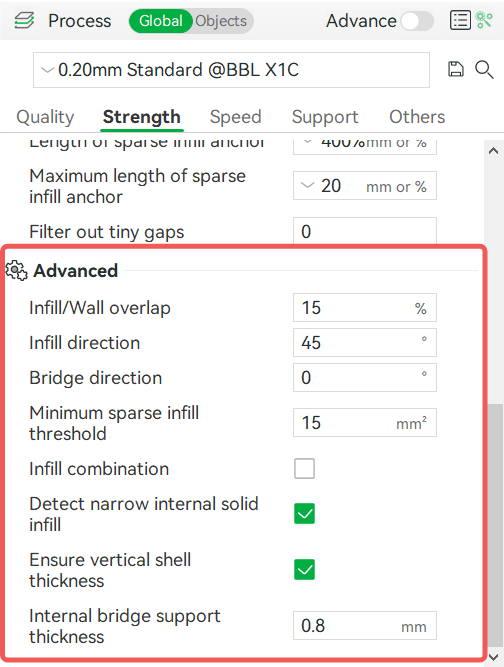Click the Advanced section gear icon
This screenshot has width=504, height=667.
(16, 271)
